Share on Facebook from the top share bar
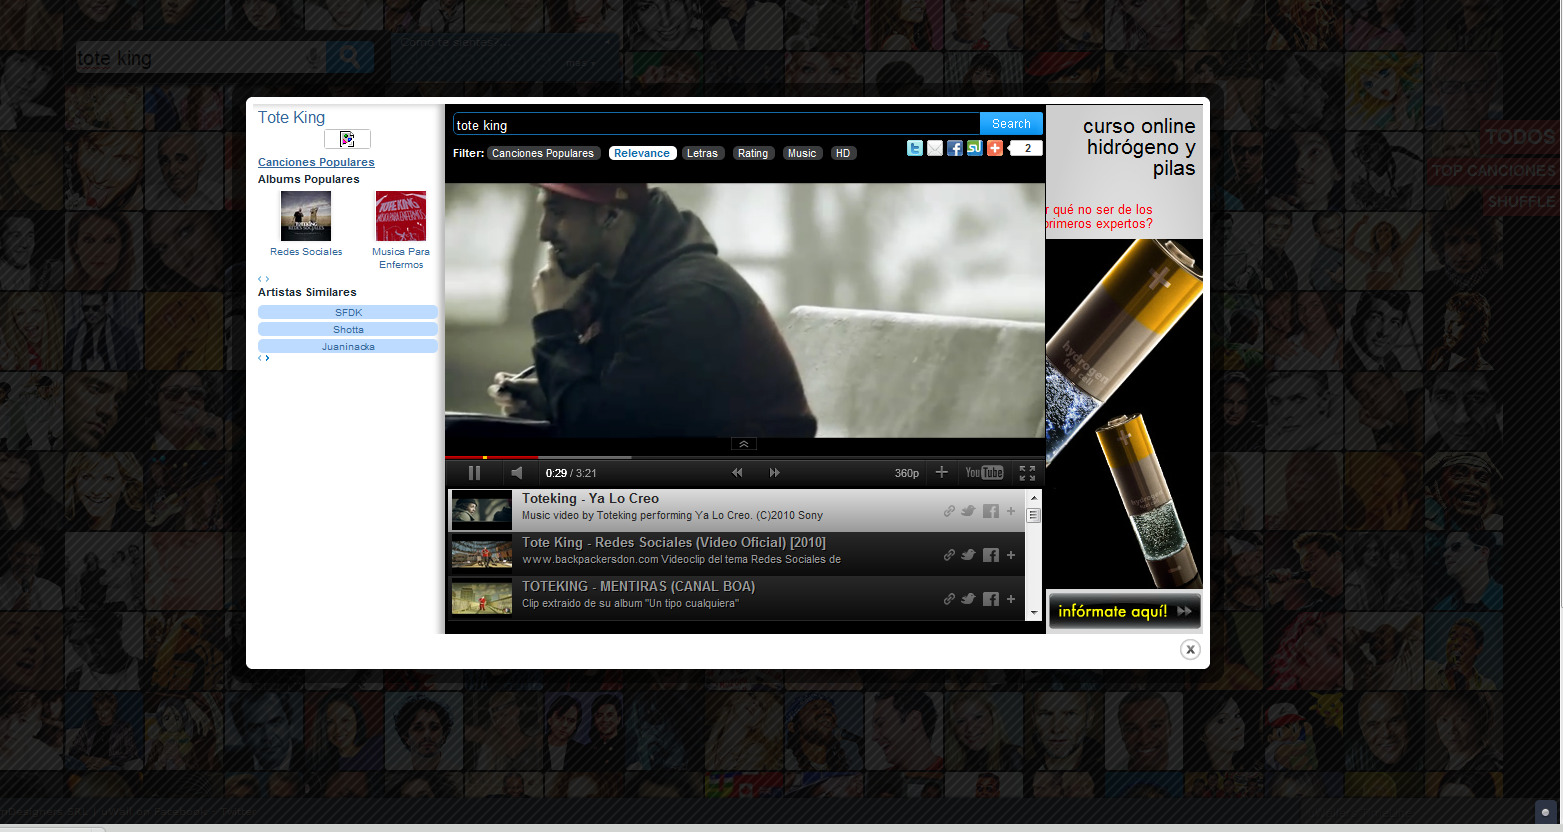The height and width of the screenshot is (832, 1563). pos(955,148)
